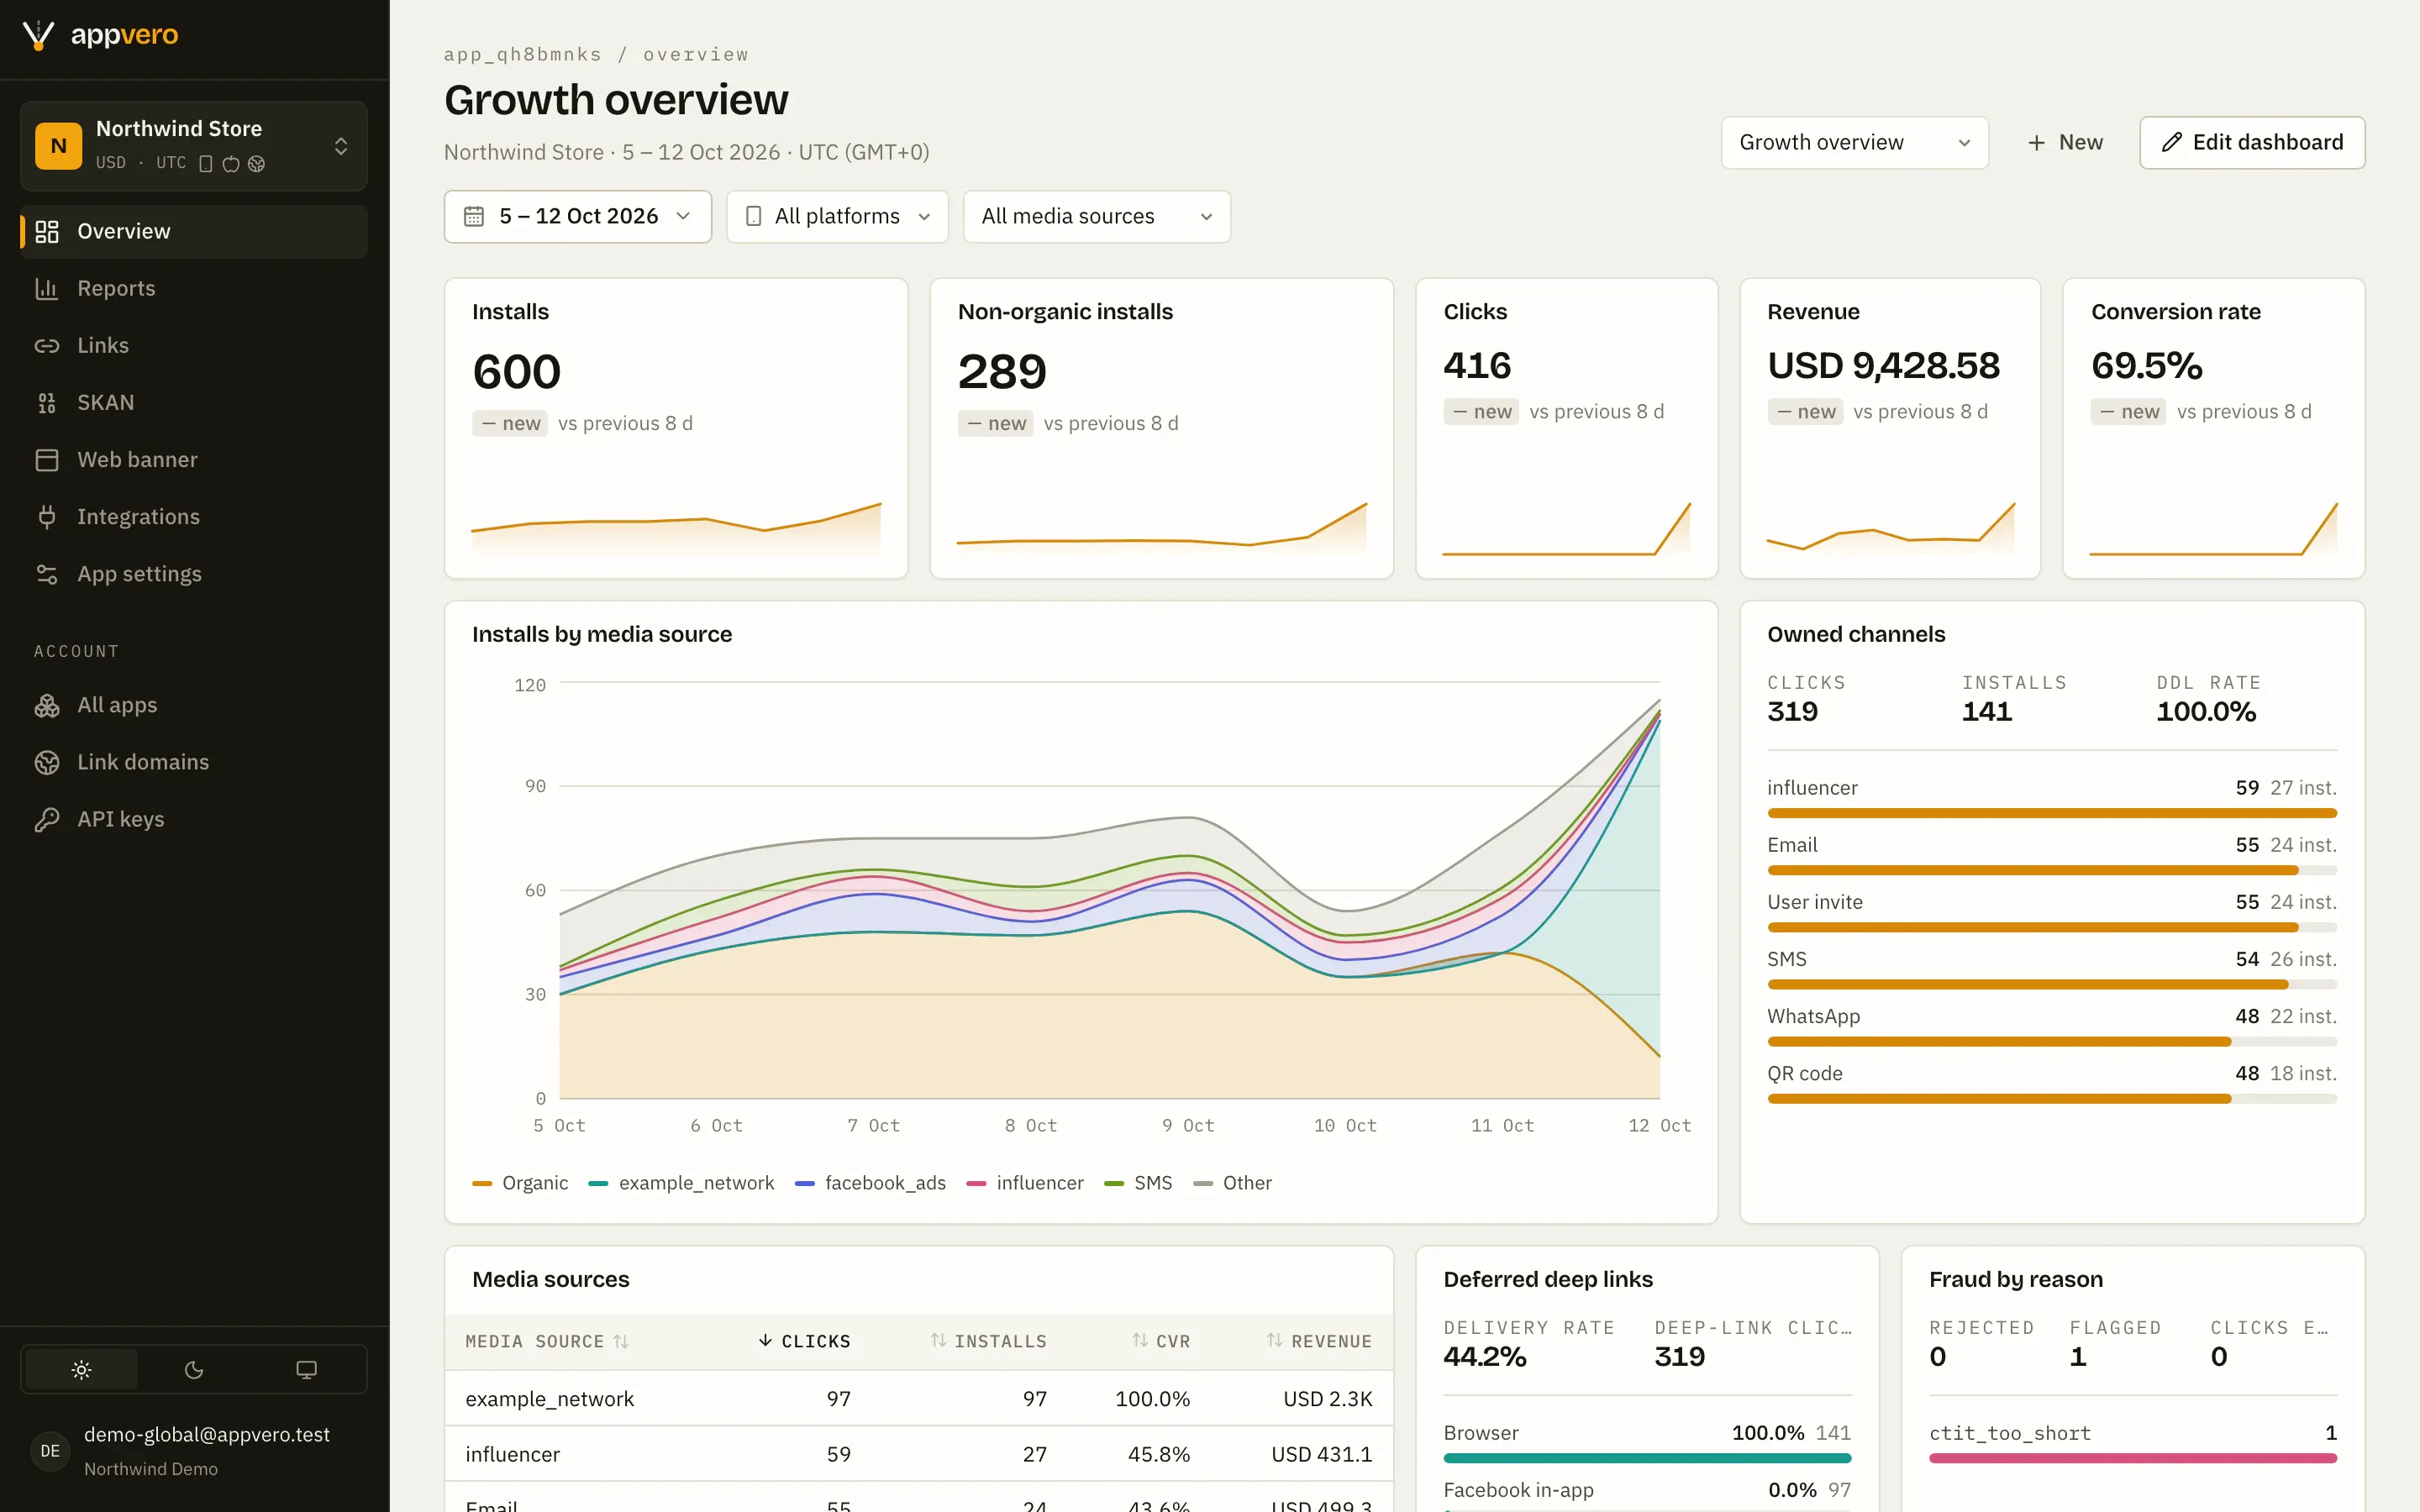Click the appvero logo icon

point(38,35)
